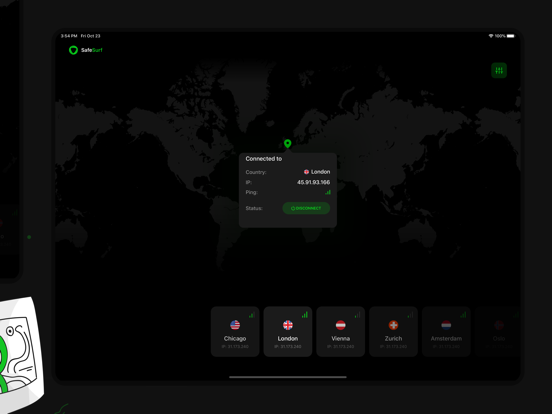The image size is (552, 414).
Task: Click the 'Status:' label in popup
Action: point(254,208)
